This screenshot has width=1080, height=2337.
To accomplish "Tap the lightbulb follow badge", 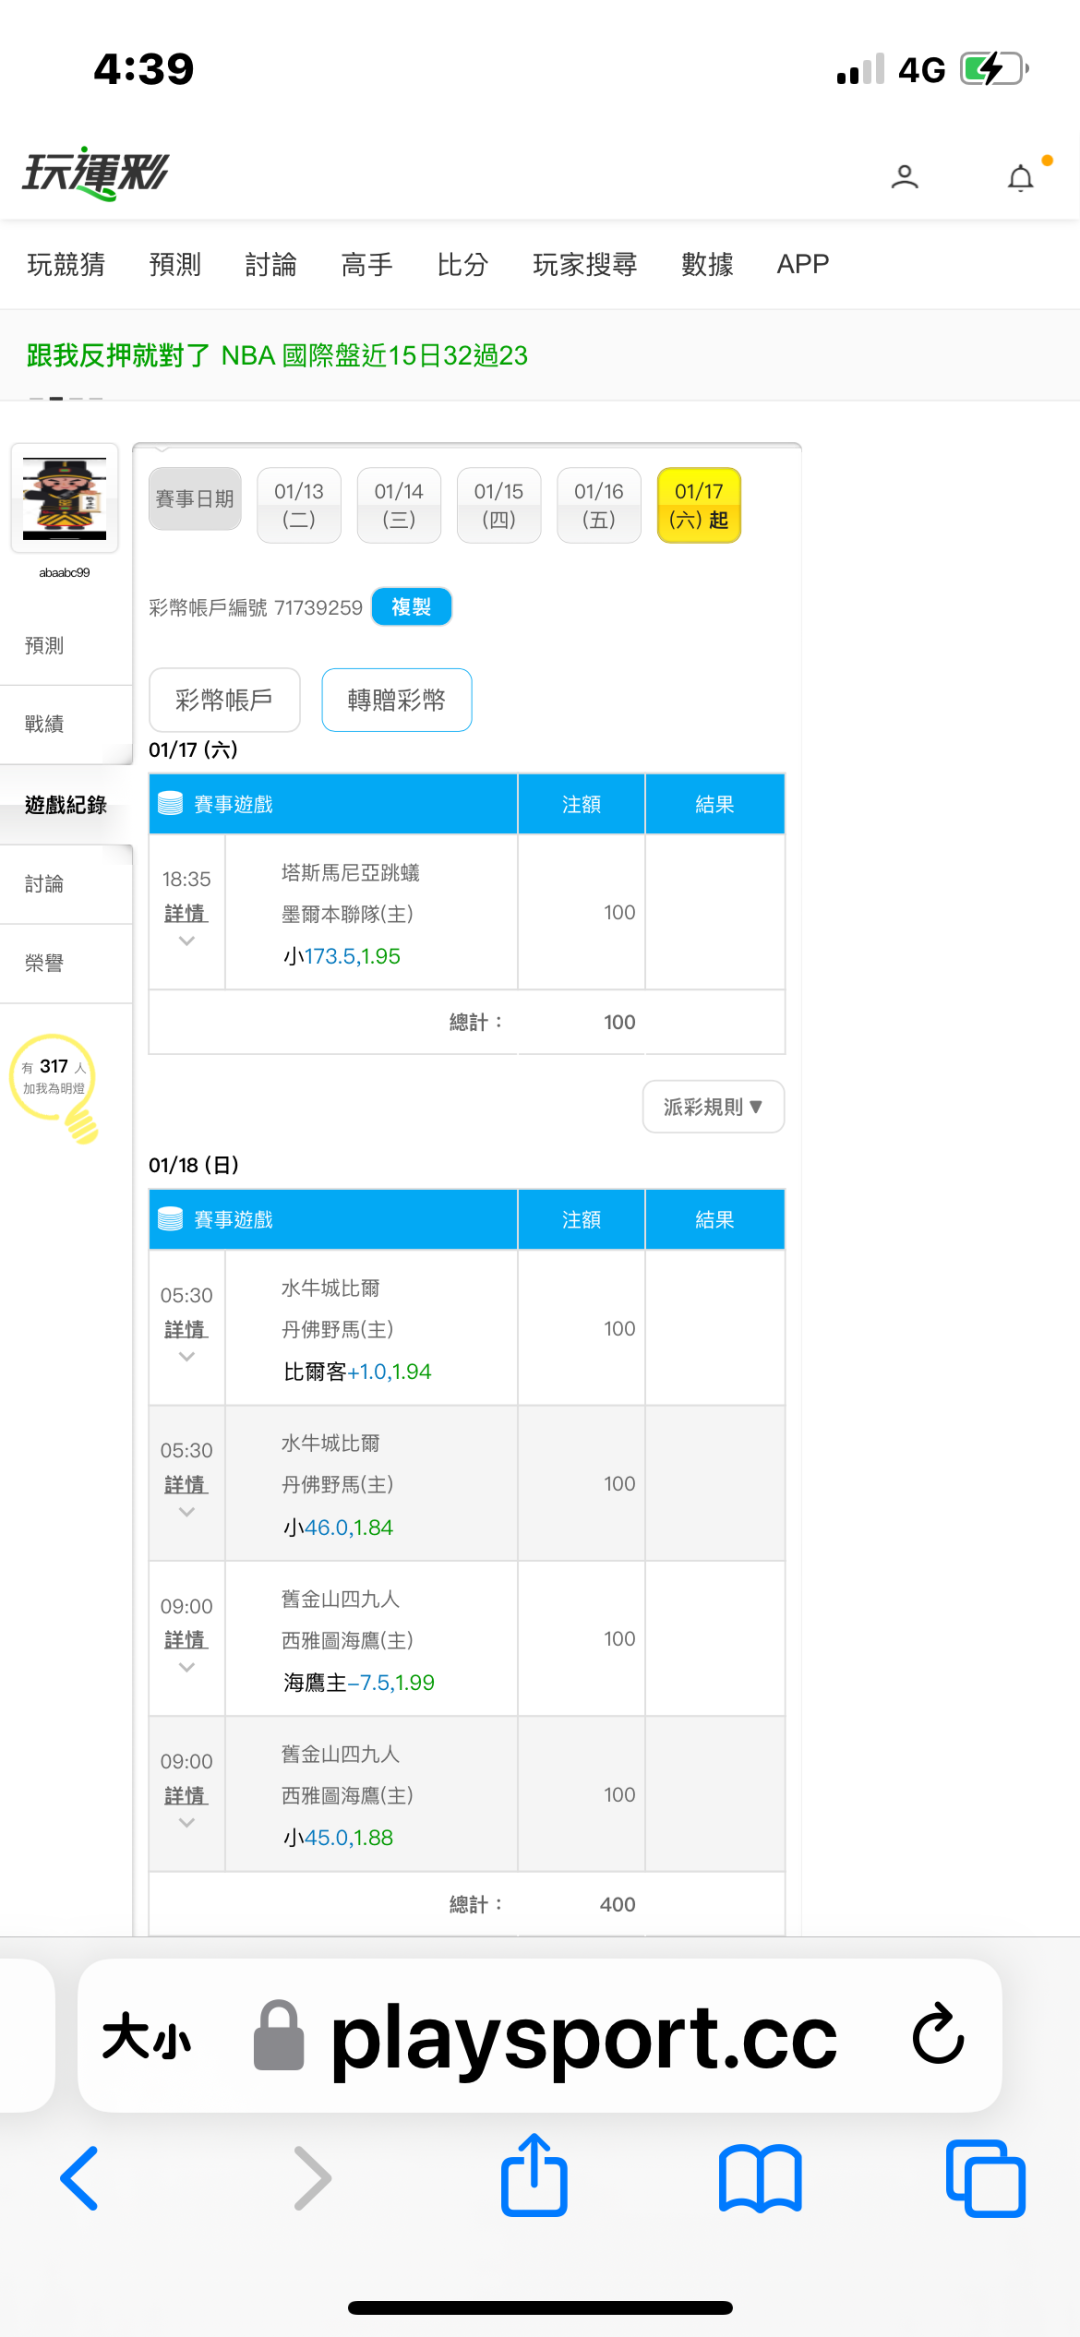I will click(55, 1086).
